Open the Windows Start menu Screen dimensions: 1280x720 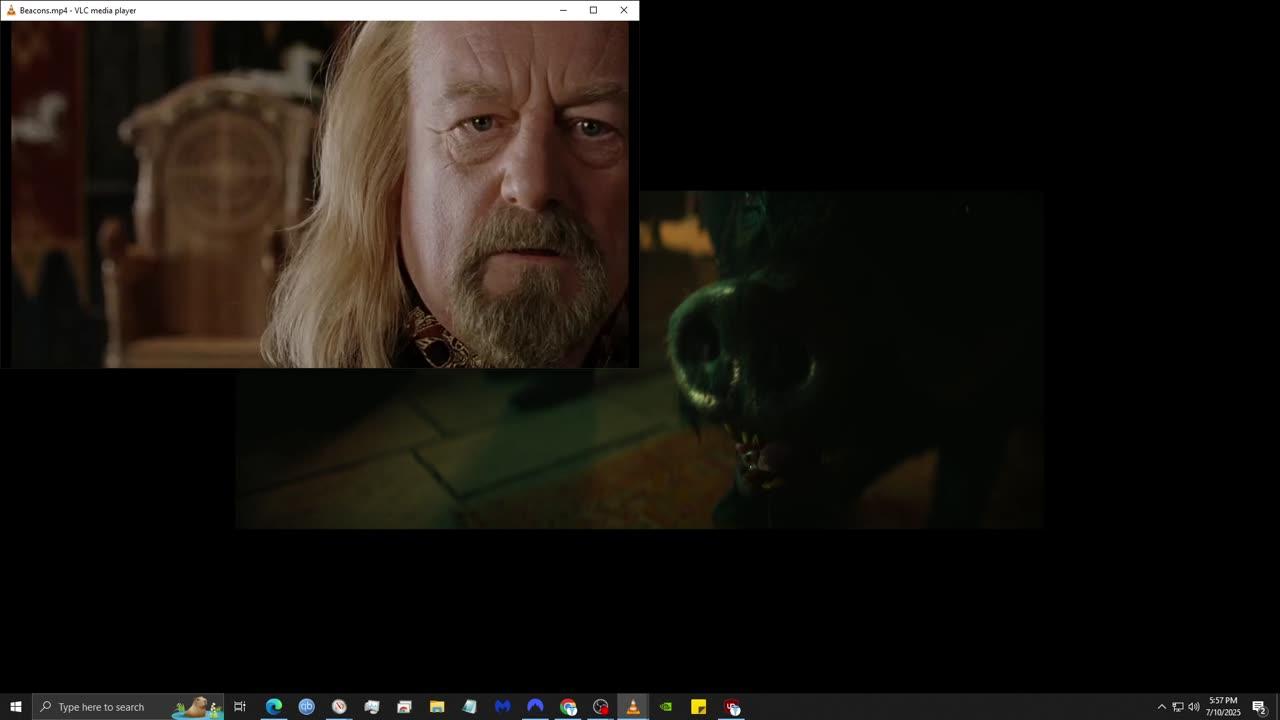(16, 707)
